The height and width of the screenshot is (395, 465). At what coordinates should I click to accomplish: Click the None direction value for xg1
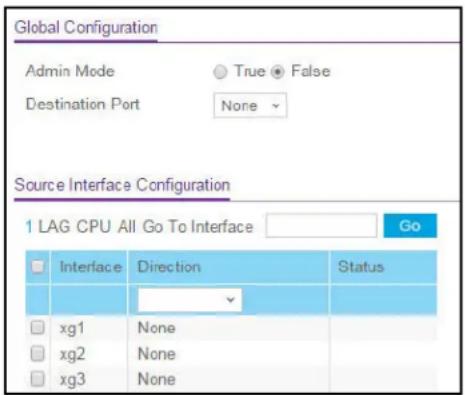(157, 328)
